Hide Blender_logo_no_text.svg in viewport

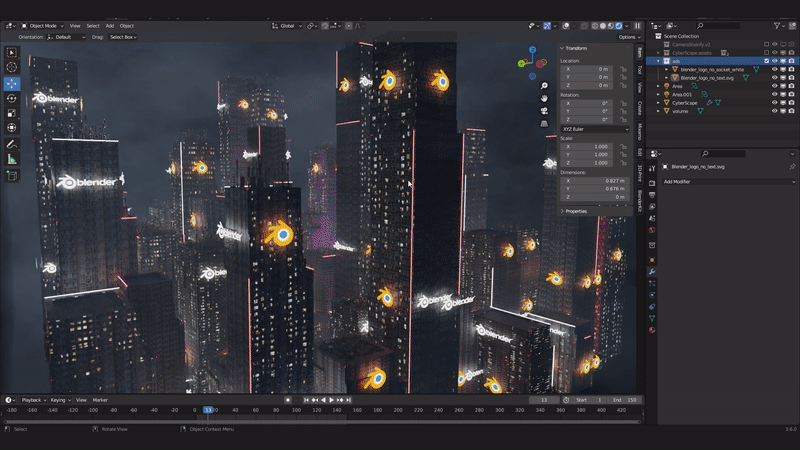(774, 78)
